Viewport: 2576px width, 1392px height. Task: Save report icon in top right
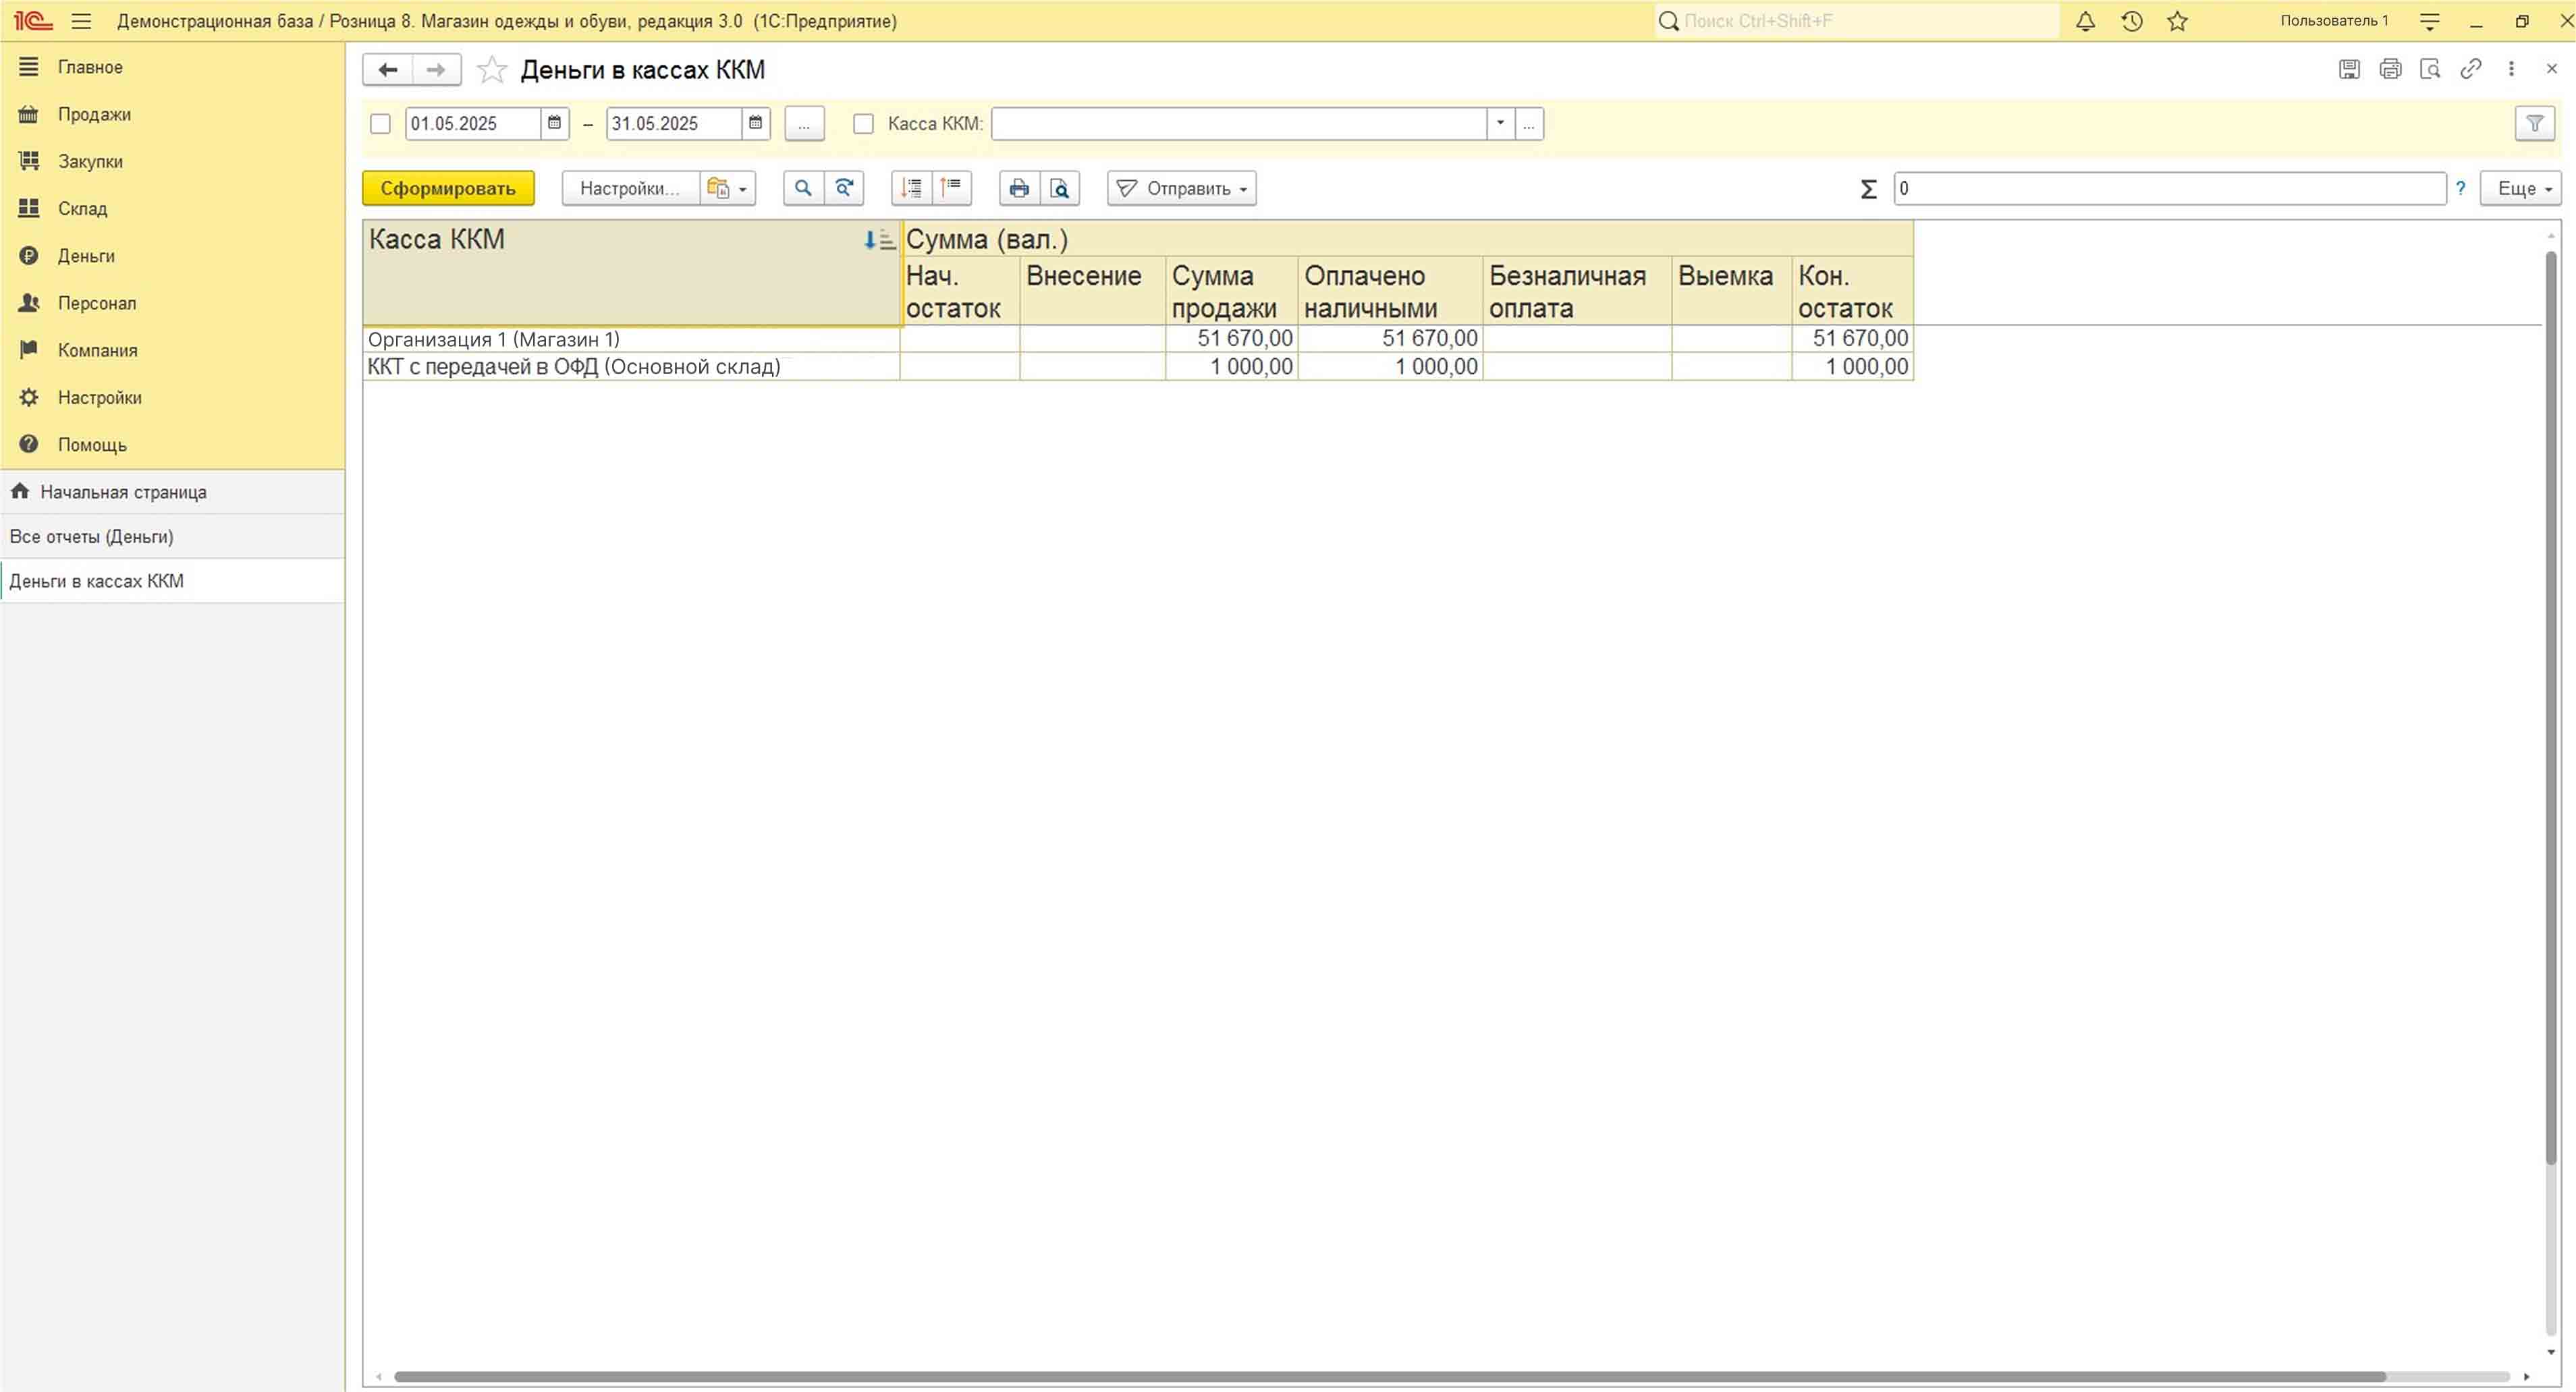2349,69
